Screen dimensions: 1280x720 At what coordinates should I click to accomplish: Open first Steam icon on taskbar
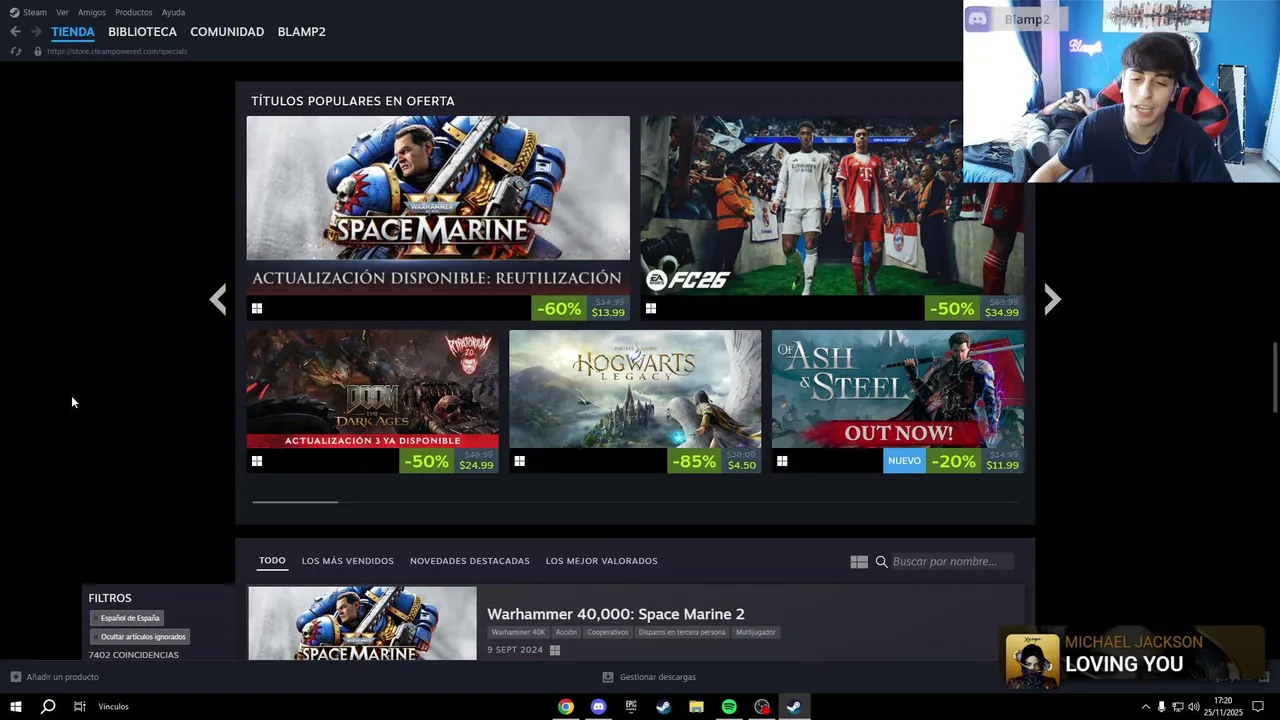pyautogui.click(x=663, y=707)
